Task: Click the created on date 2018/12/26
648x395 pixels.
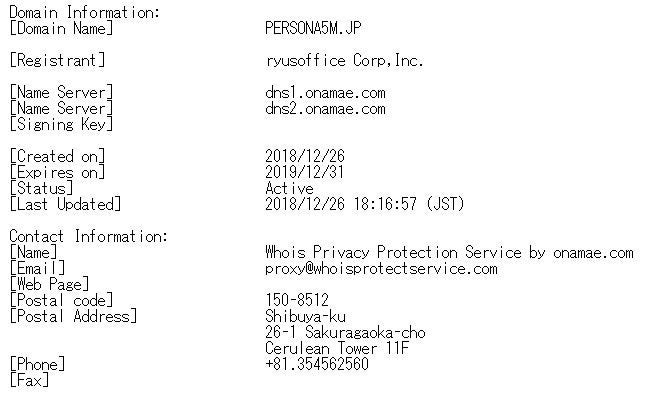Action: (305, 156)
